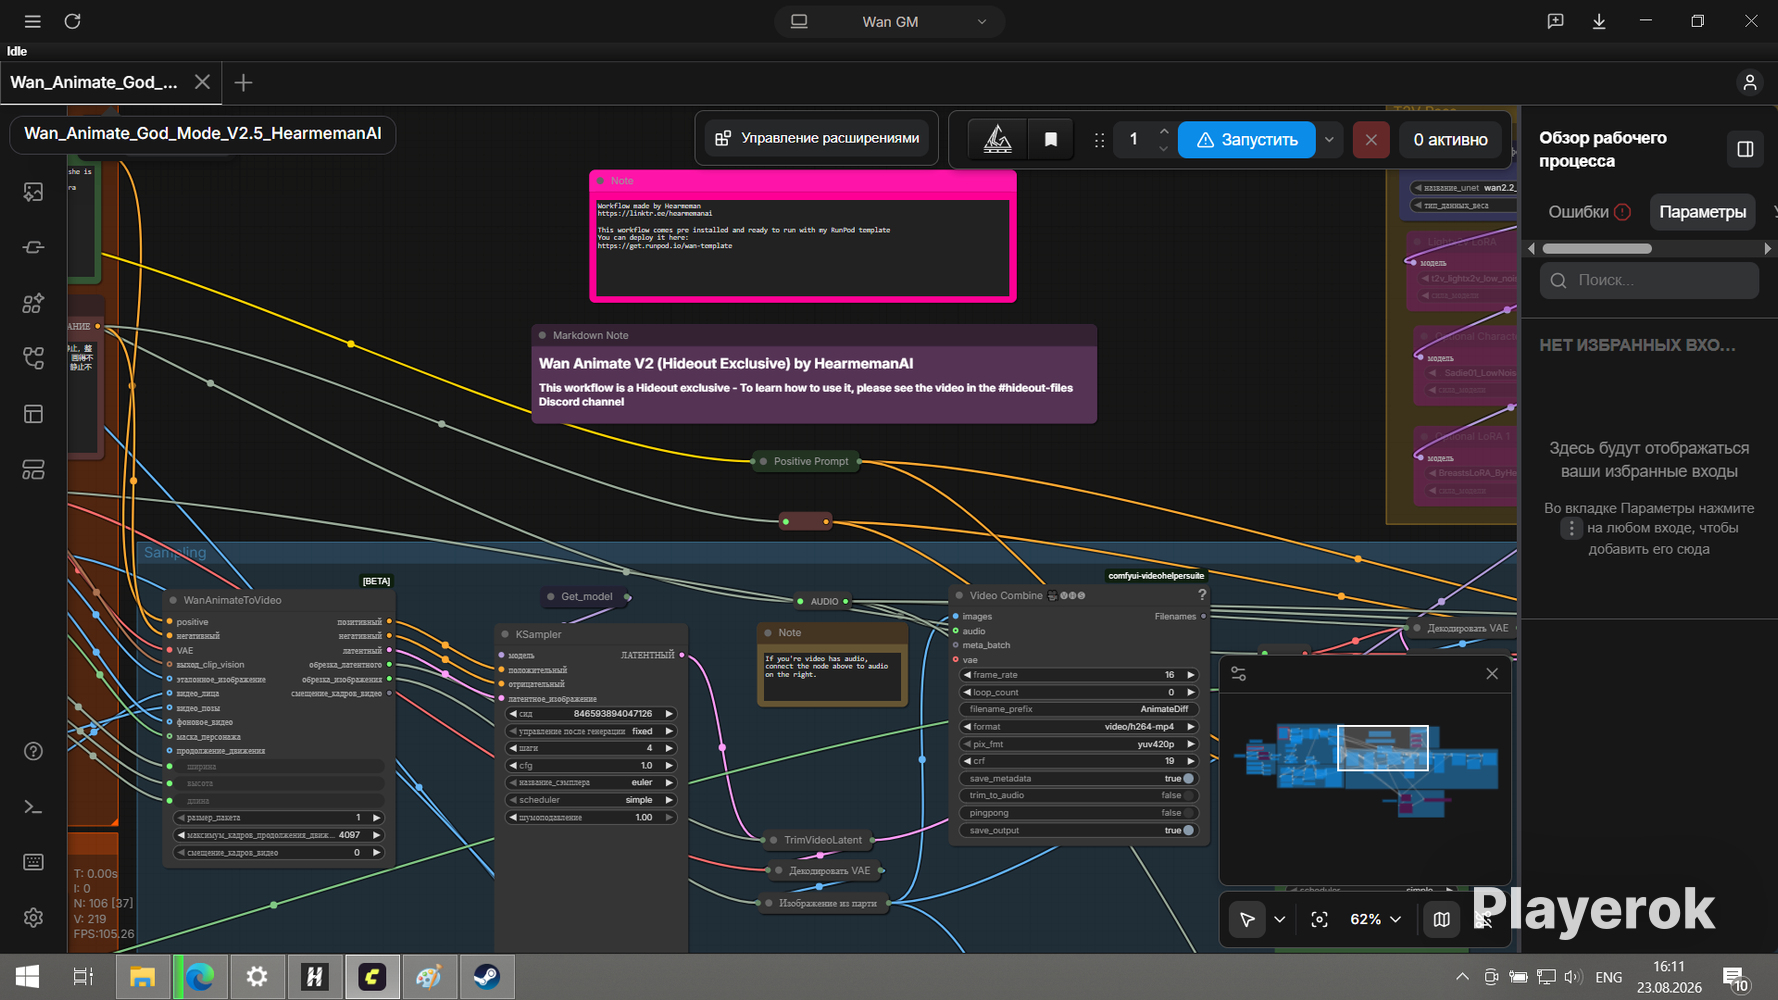This screenshot has height=1000, width=1778.
Task: Open the feedback chat icon in title bar
Action: point(1555,21)
